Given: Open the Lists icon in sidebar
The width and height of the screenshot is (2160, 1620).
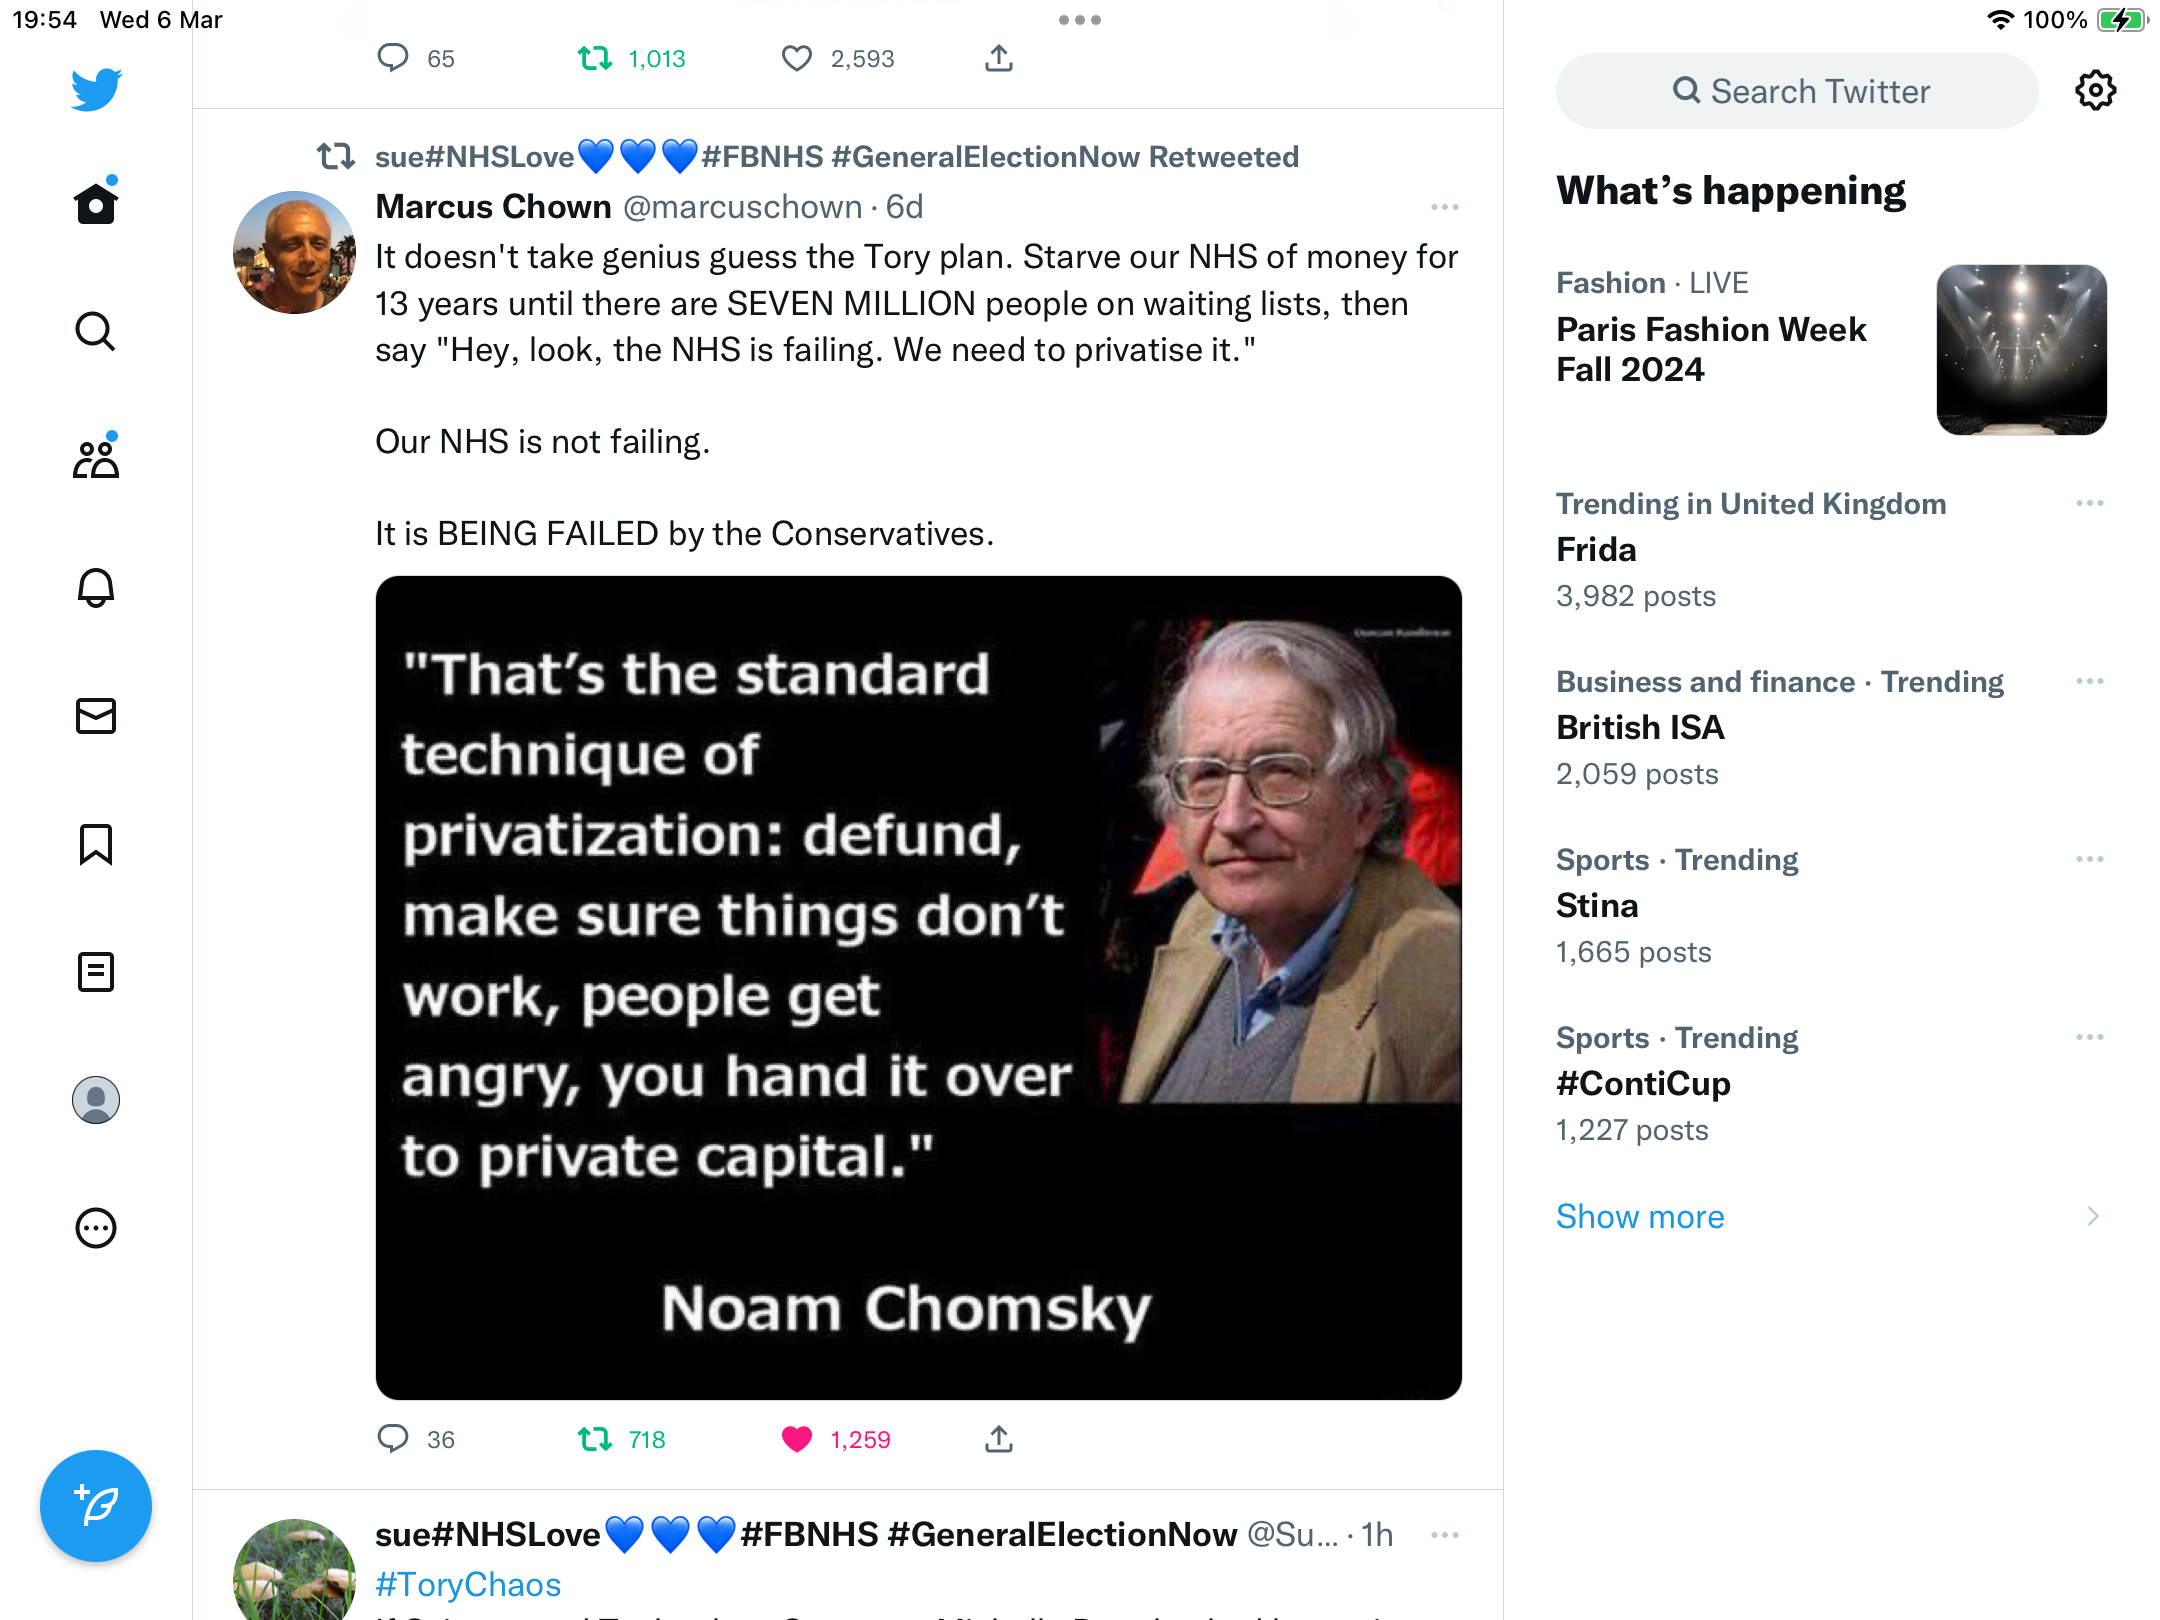Looking at the screenshot, I should pos(96,971).
